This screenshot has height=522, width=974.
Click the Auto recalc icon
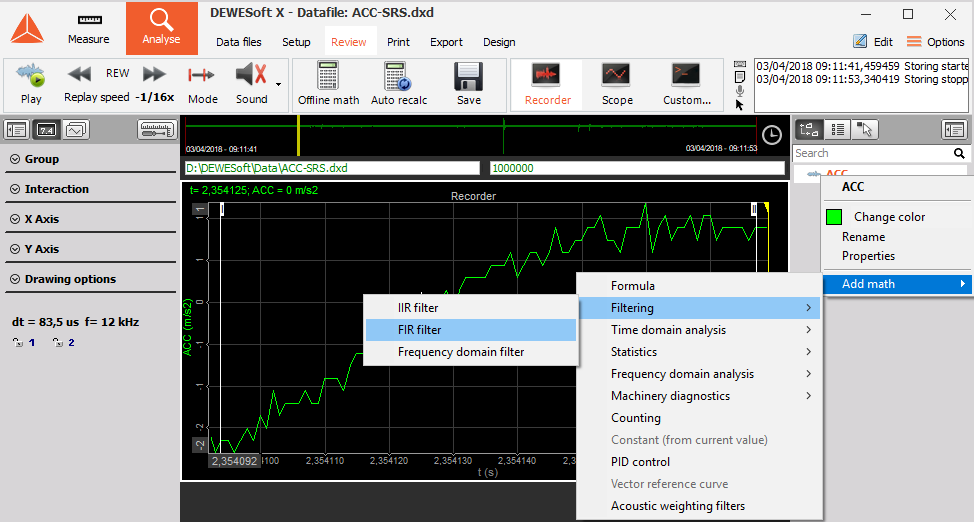(398, 84)
